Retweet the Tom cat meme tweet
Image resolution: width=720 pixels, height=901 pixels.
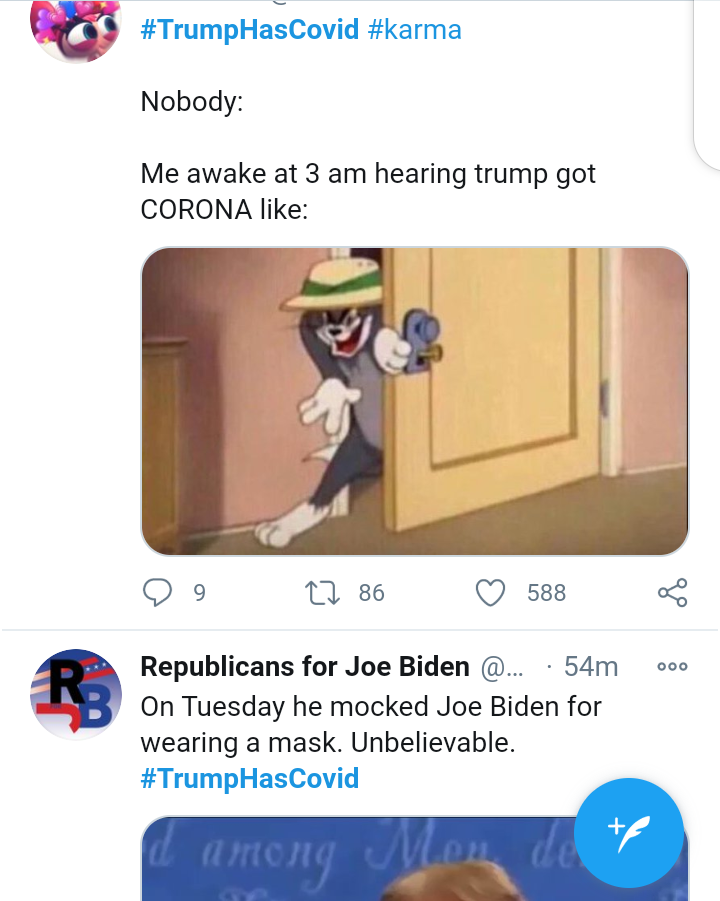pyautogui.click(x=322, y=593)
